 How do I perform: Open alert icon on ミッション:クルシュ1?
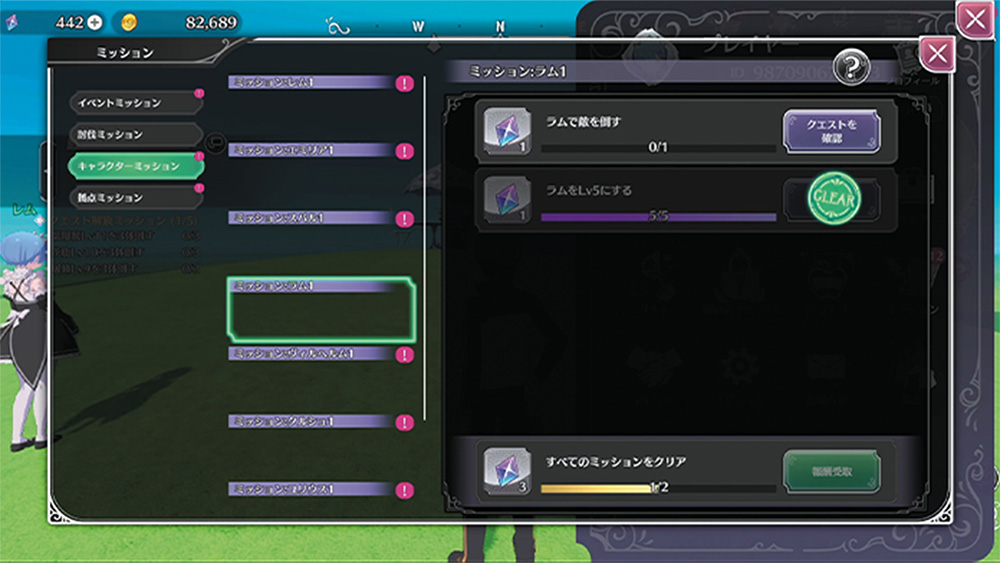tap(404, 422)
